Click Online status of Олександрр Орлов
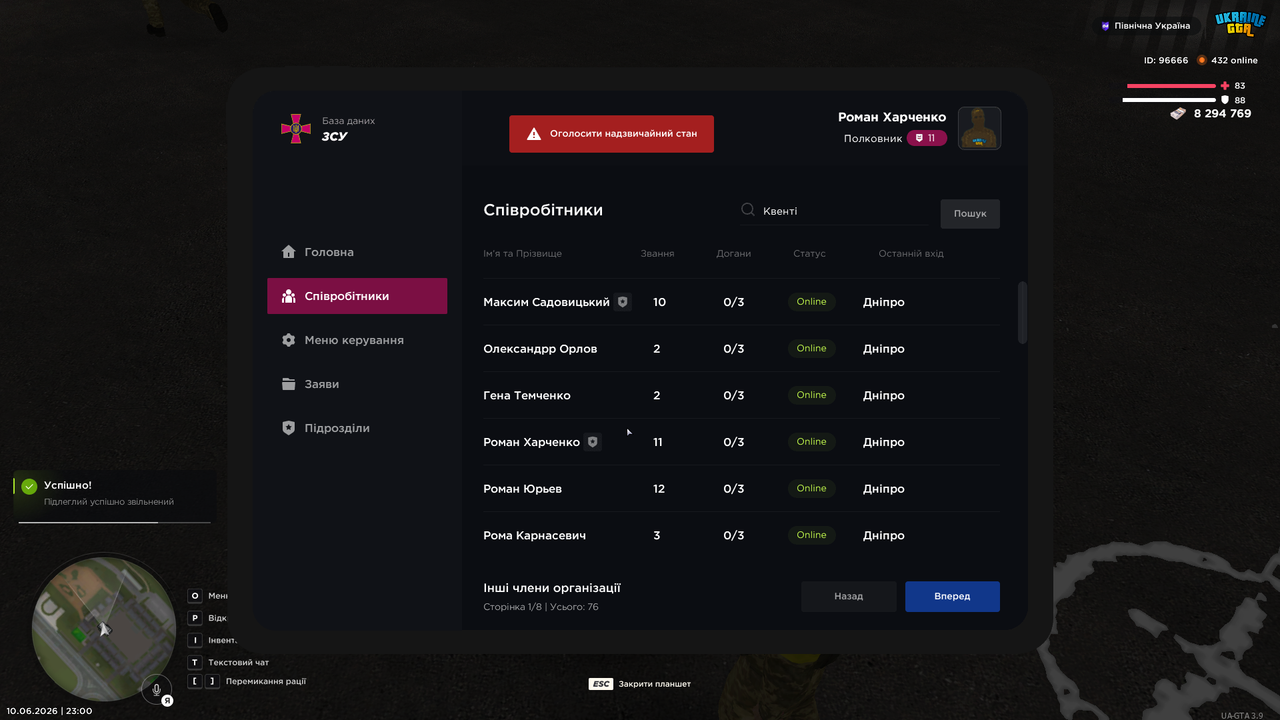Image resolution: width=1280 pixels, height=720 pixels. coord(811,349)
